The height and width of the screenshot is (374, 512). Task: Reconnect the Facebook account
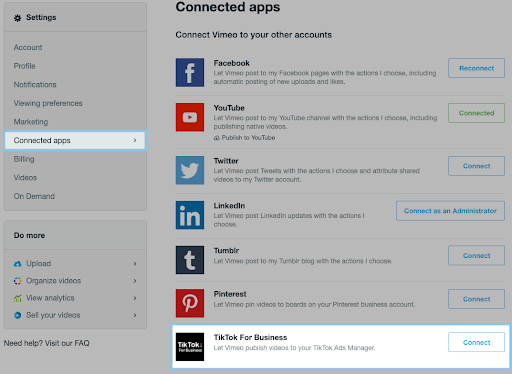(476, 68)
